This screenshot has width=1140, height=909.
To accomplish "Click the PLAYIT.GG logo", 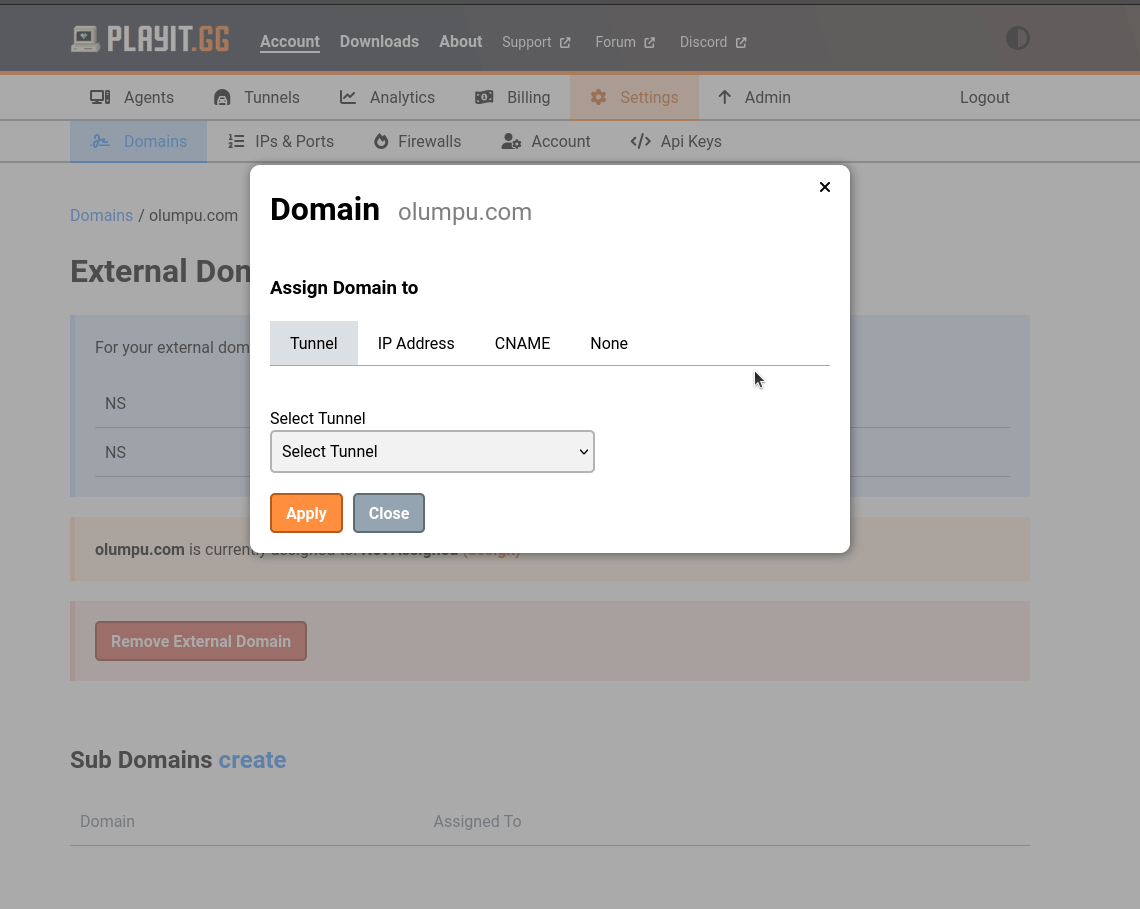I will coord(150,38).
